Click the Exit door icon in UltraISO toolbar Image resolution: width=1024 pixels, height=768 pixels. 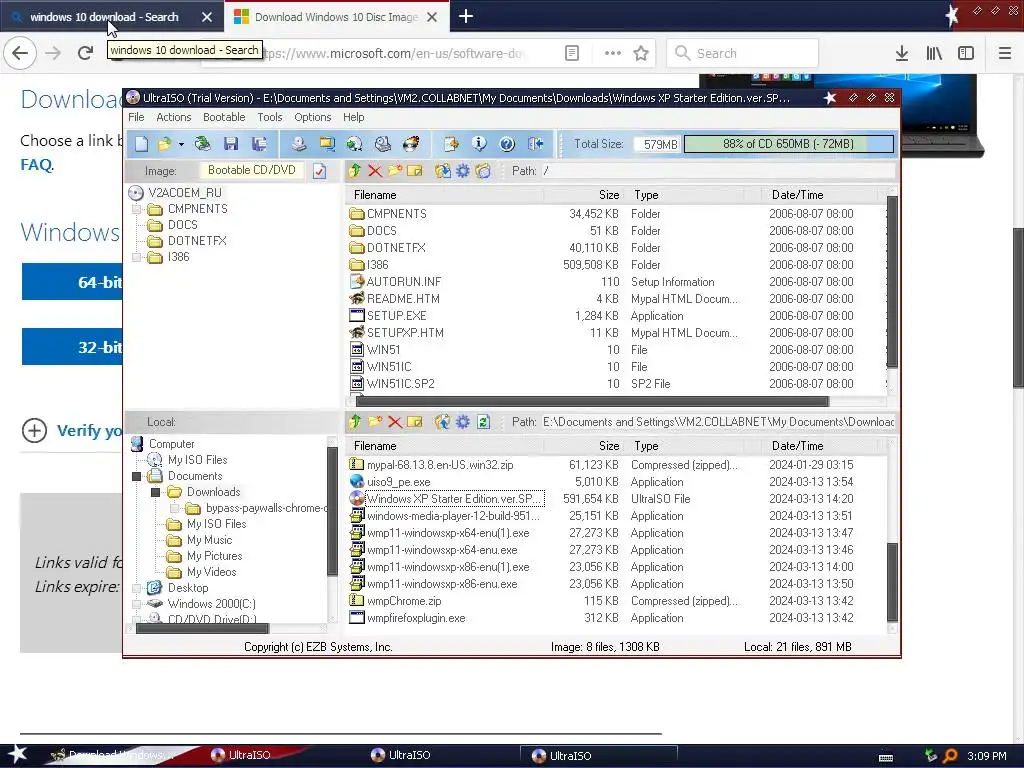click(x=536, y=144)
